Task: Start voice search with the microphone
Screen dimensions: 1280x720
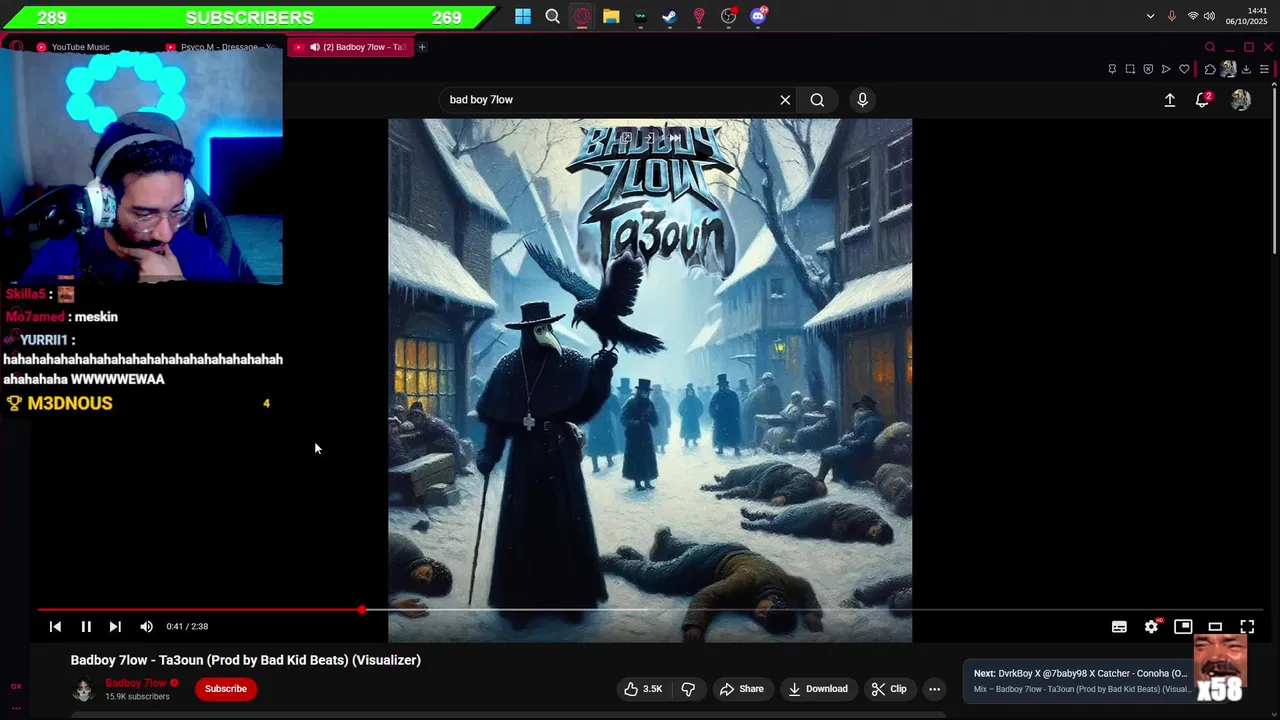Action: (x=862, y=100)
